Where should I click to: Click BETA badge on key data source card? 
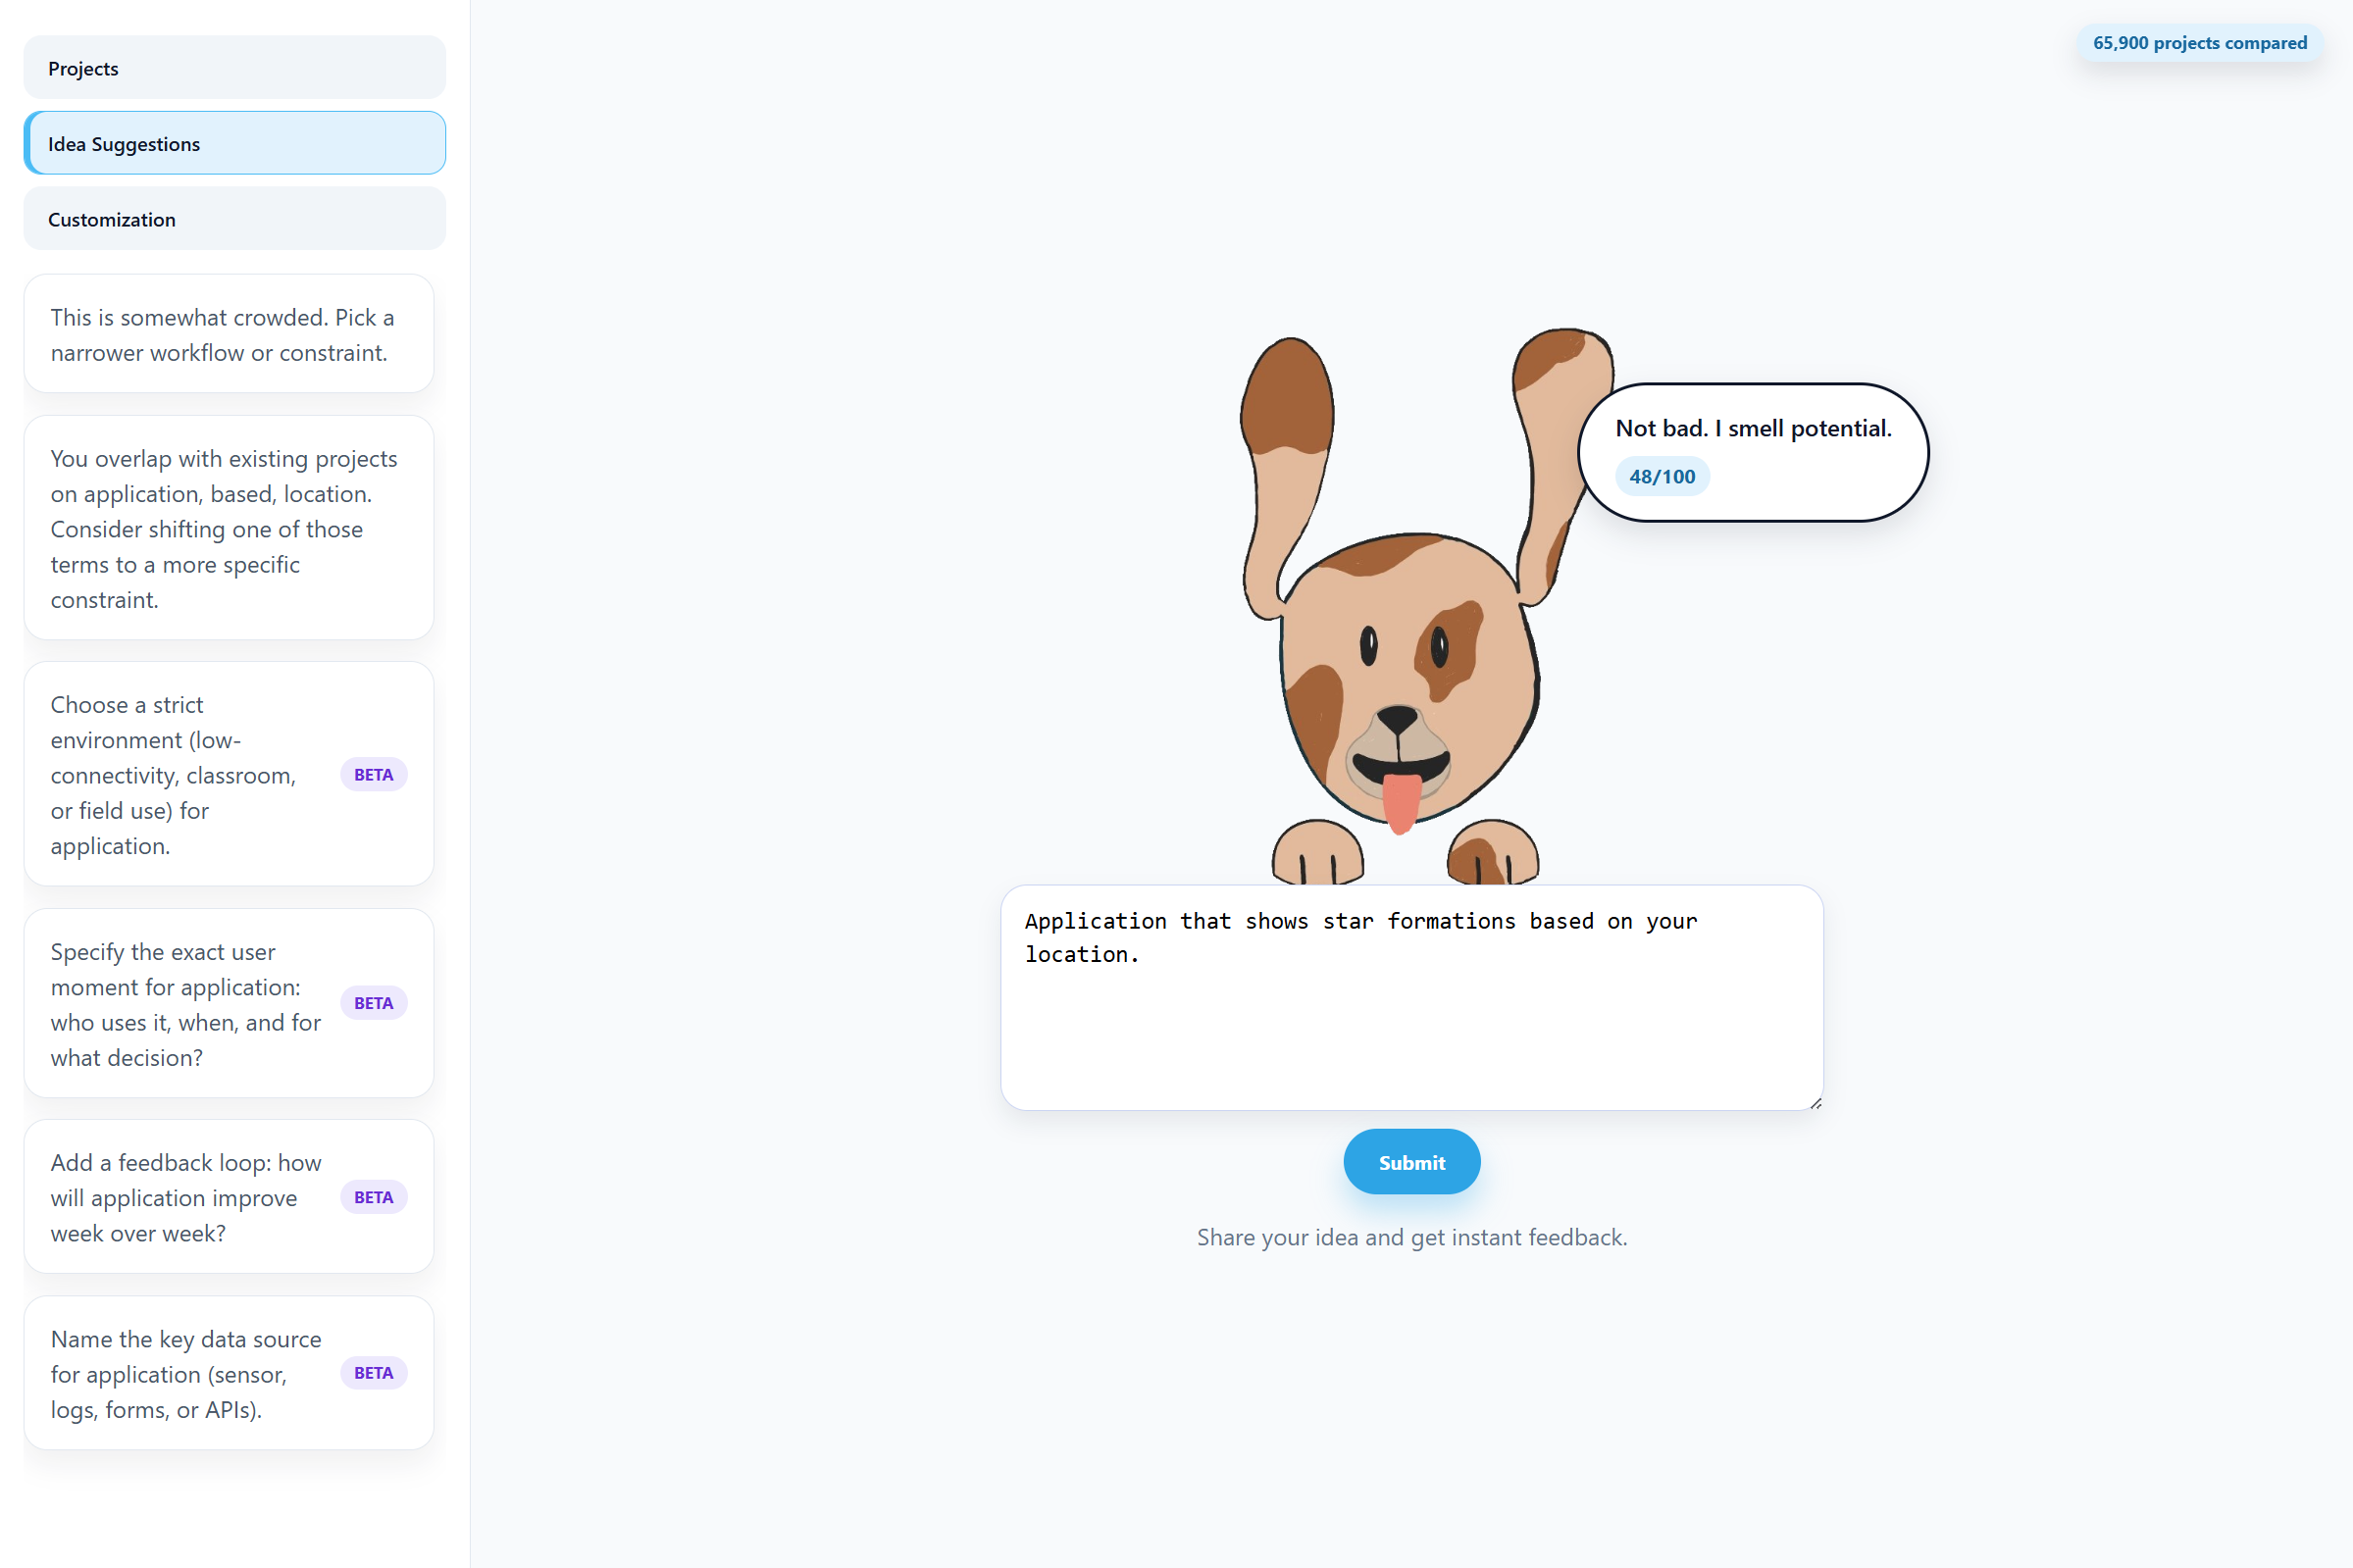click(373, 1373)
